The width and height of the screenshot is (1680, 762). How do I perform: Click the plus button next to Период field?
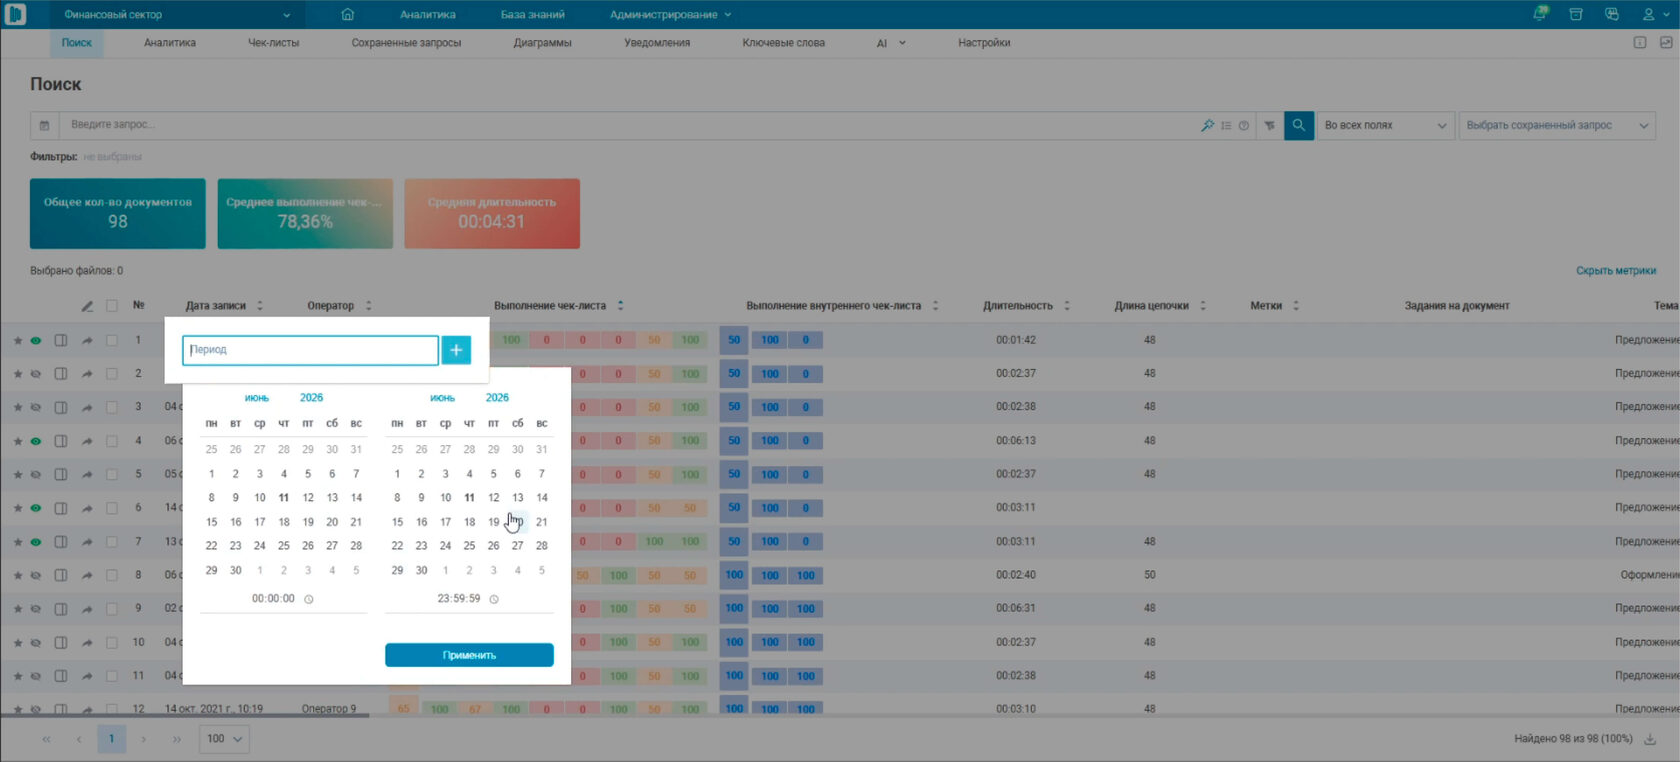point(456,349)
